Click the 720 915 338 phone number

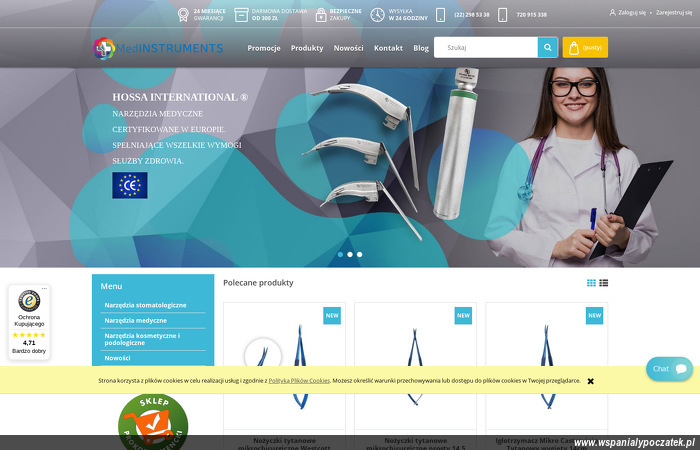click(532, 15)
